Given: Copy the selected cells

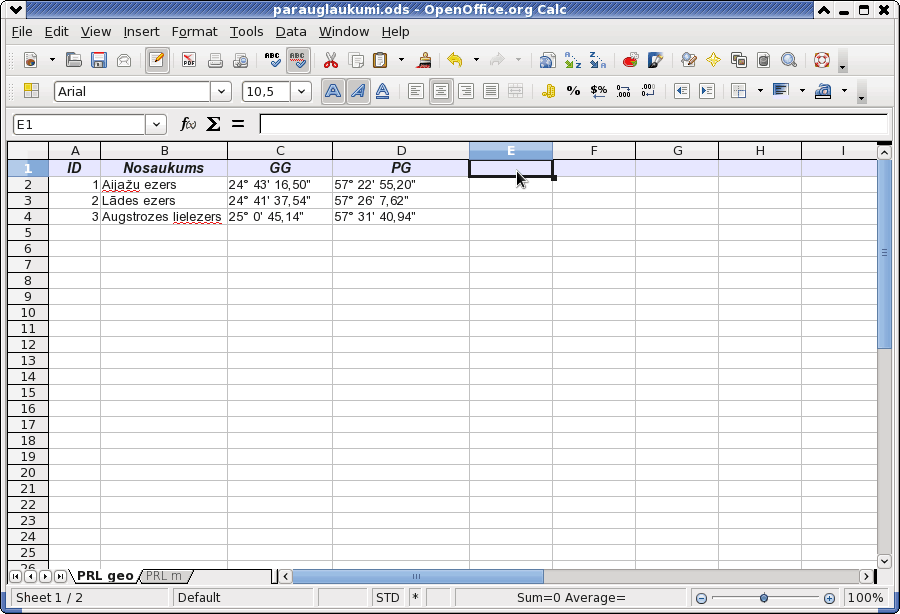Looking at the screenshot, I should point(356,60).
